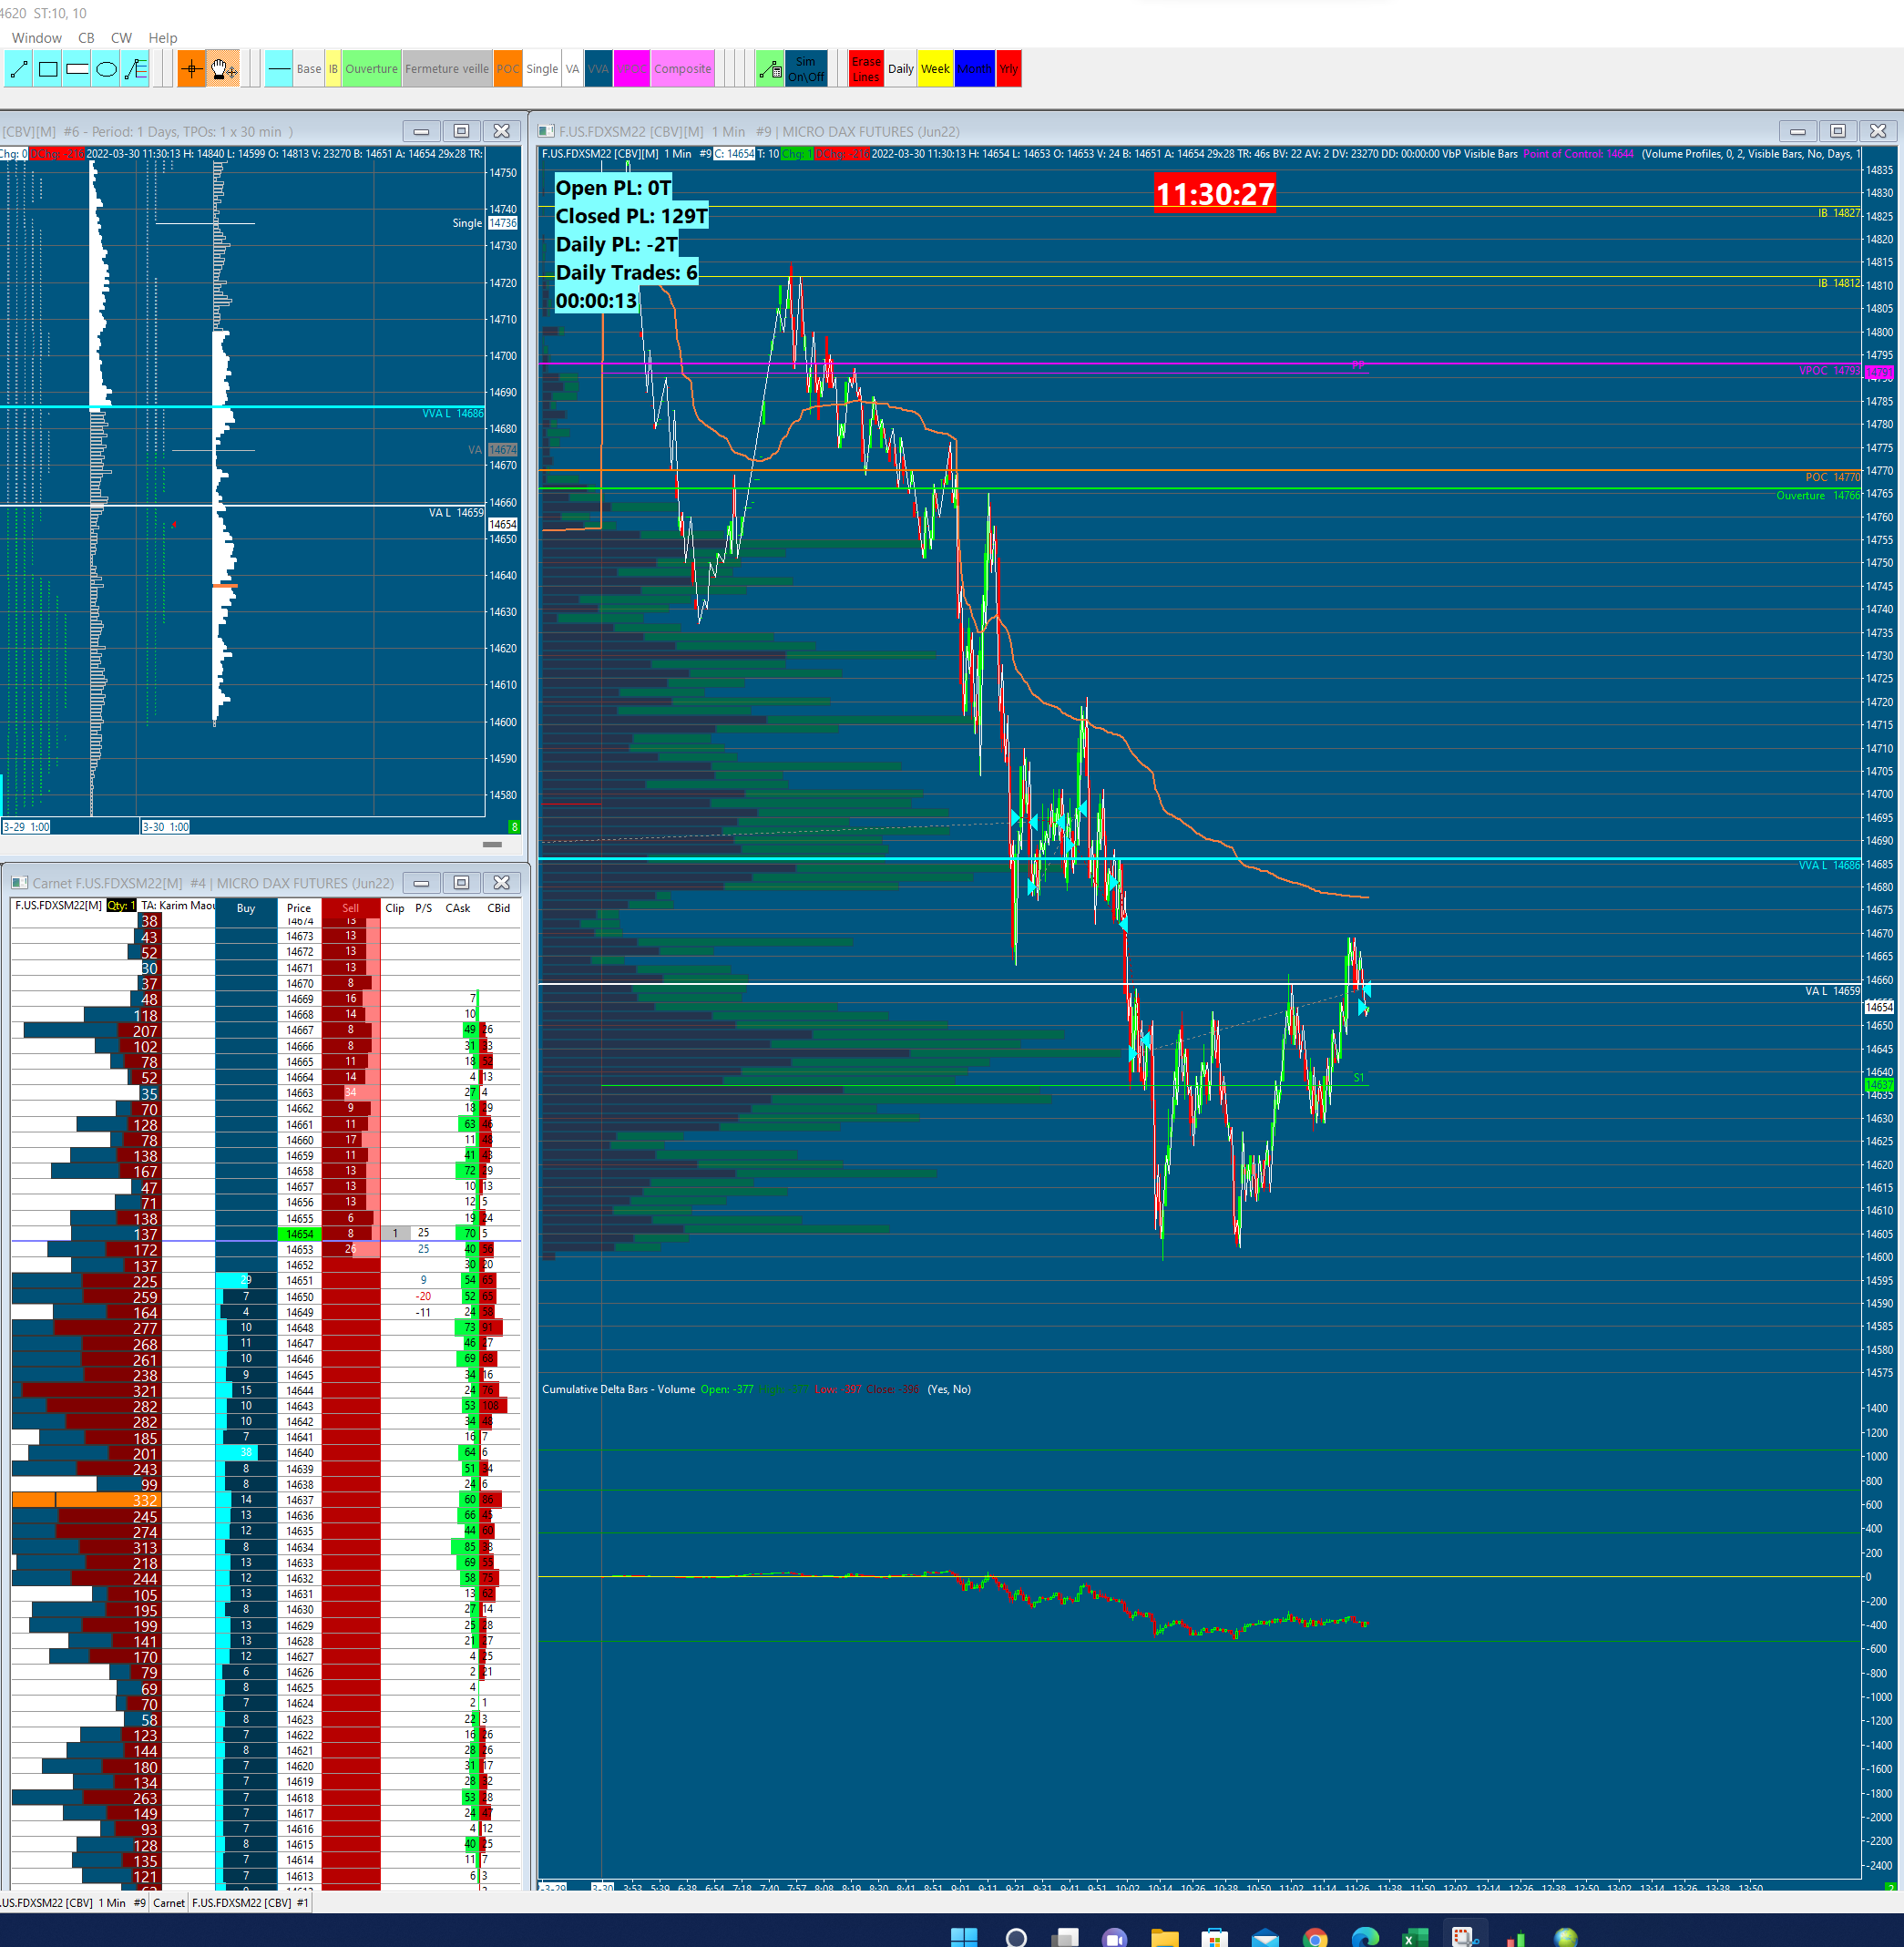This screenshot has height=1947, width=1904.
Task: Select the ellipse drawing tool
Action: click(x=106, y=69)
